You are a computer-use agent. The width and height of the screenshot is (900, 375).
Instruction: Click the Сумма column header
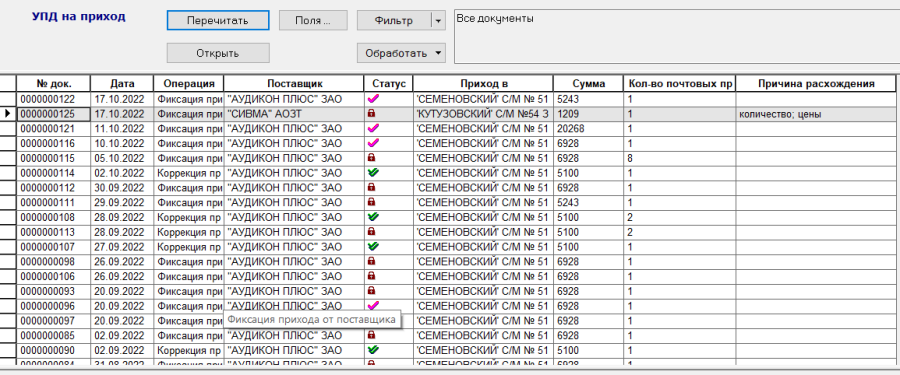[x=588, y=83]
